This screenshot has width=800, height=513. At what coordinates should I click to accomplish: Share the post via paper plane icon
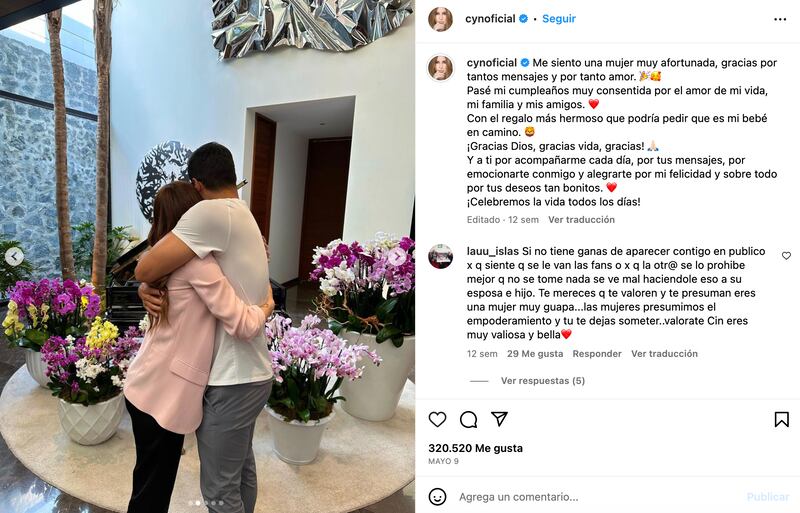click(499, 419)
